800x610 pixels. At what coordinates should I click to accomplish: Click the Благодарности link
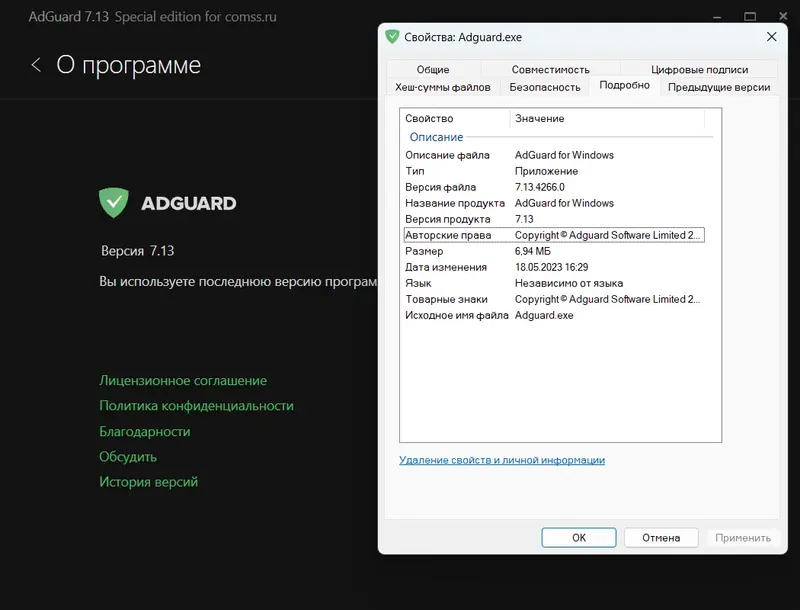click(x=145, y=431)
